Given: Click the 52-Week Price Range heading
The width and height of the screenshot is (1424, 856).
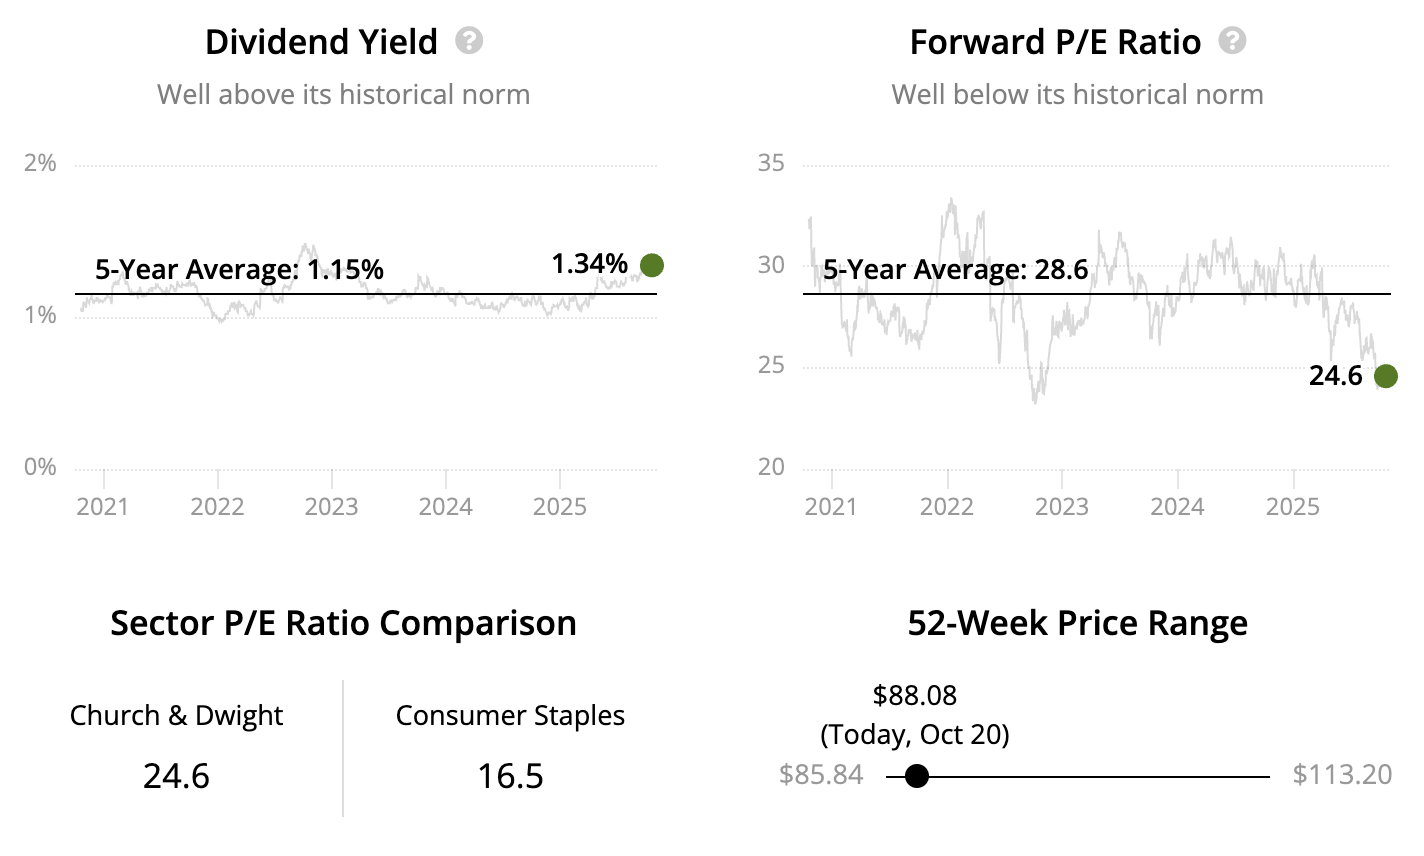Looking at the screenshot, I should pos(1077,623).
